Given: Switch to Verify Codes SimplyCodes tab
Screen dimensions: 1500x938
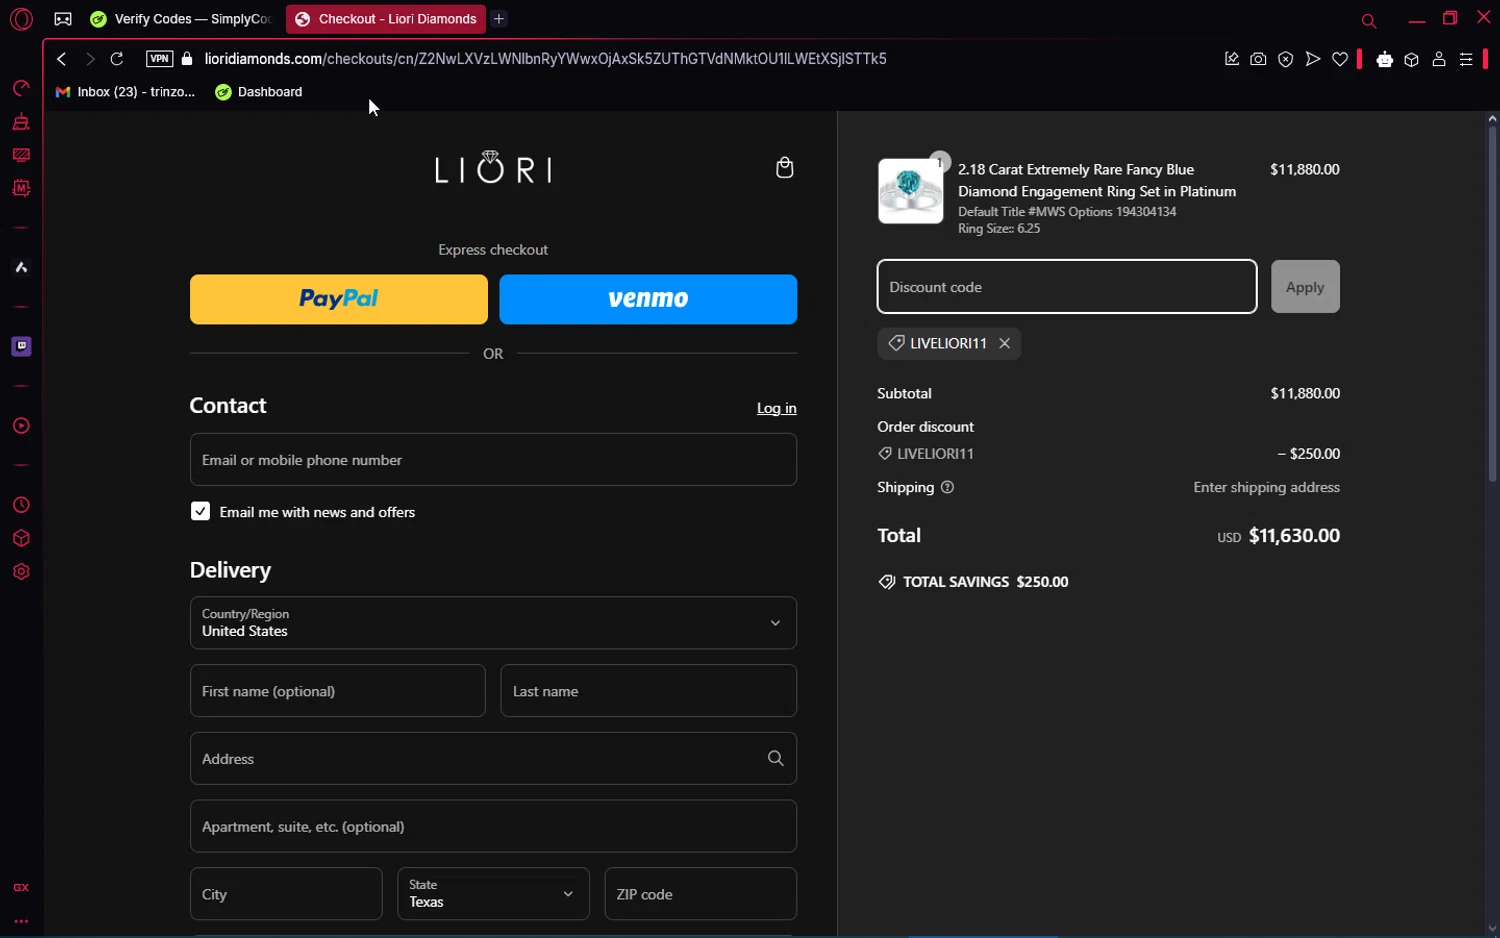Looking at the screenshot, I should pyautogui.click(x=181, y=19).
